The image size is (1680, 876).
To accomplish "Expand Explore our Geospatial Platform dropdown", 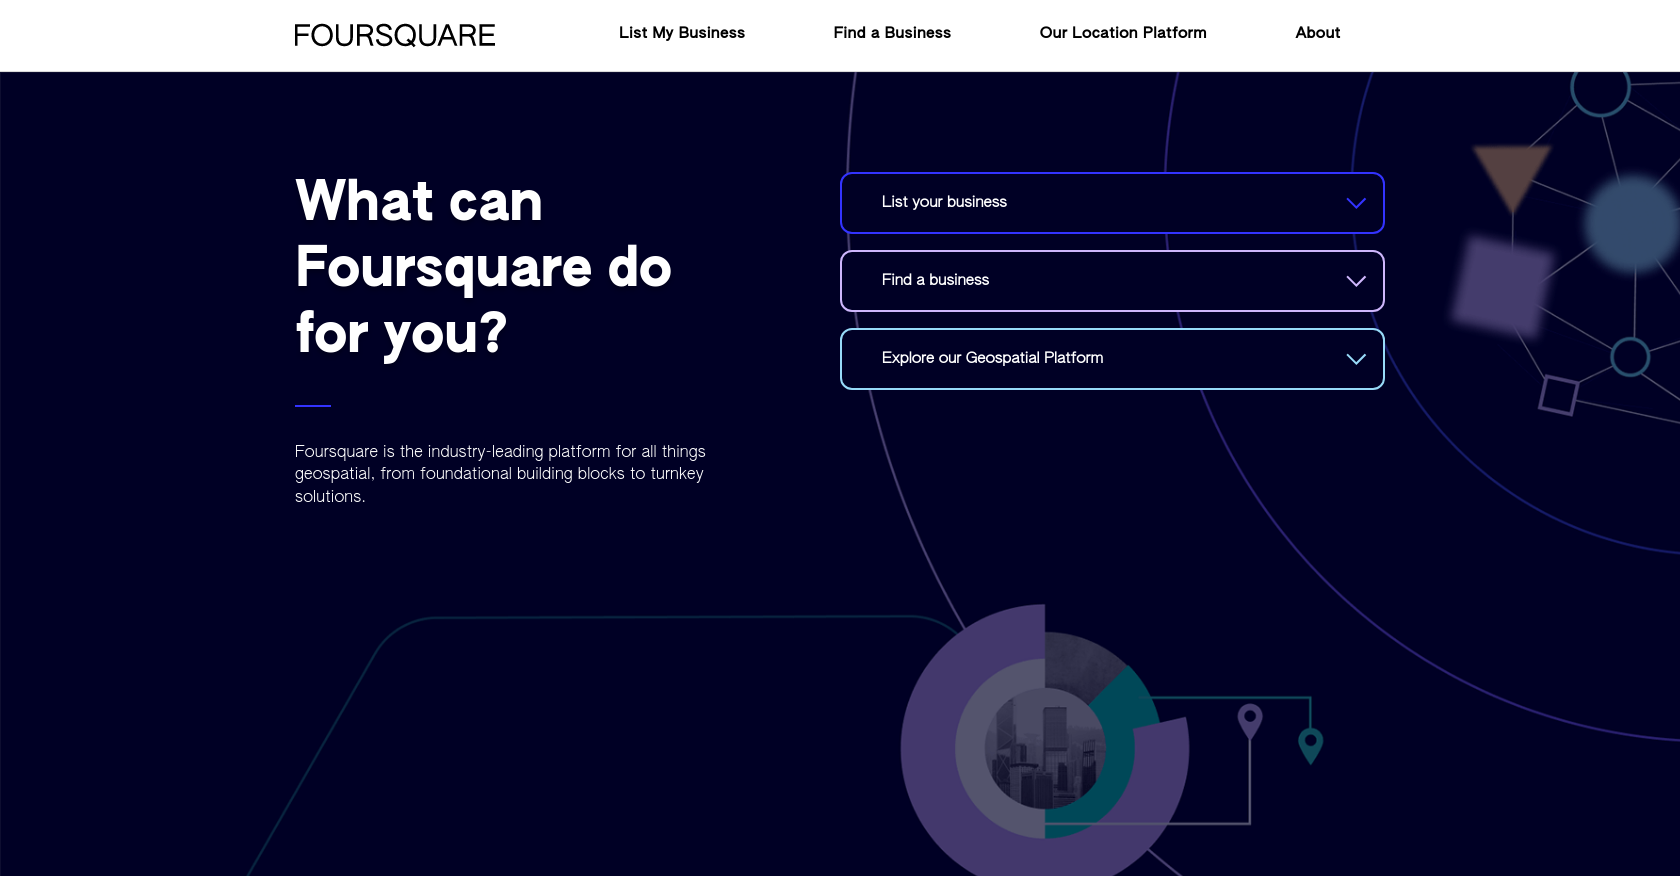I will pyautogui.click(x=1112, y=359).
